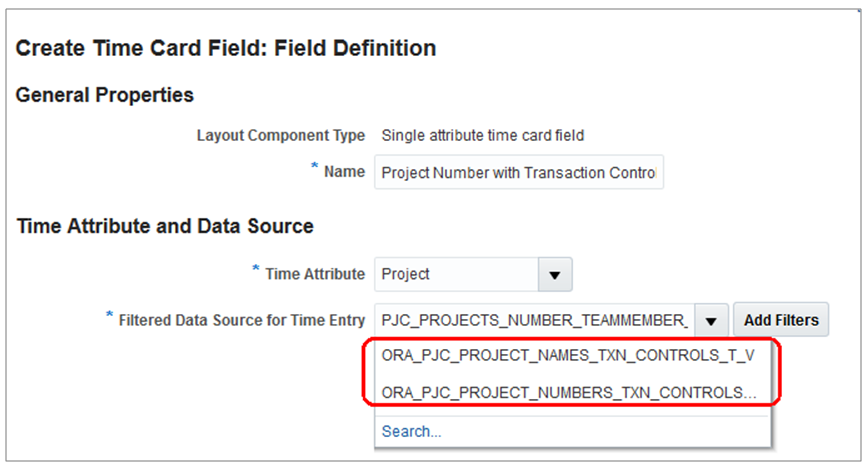Click the Time Attribute and Data Source heading
The width and height of the screenshot is (868, 465).
tap(165, 227)
